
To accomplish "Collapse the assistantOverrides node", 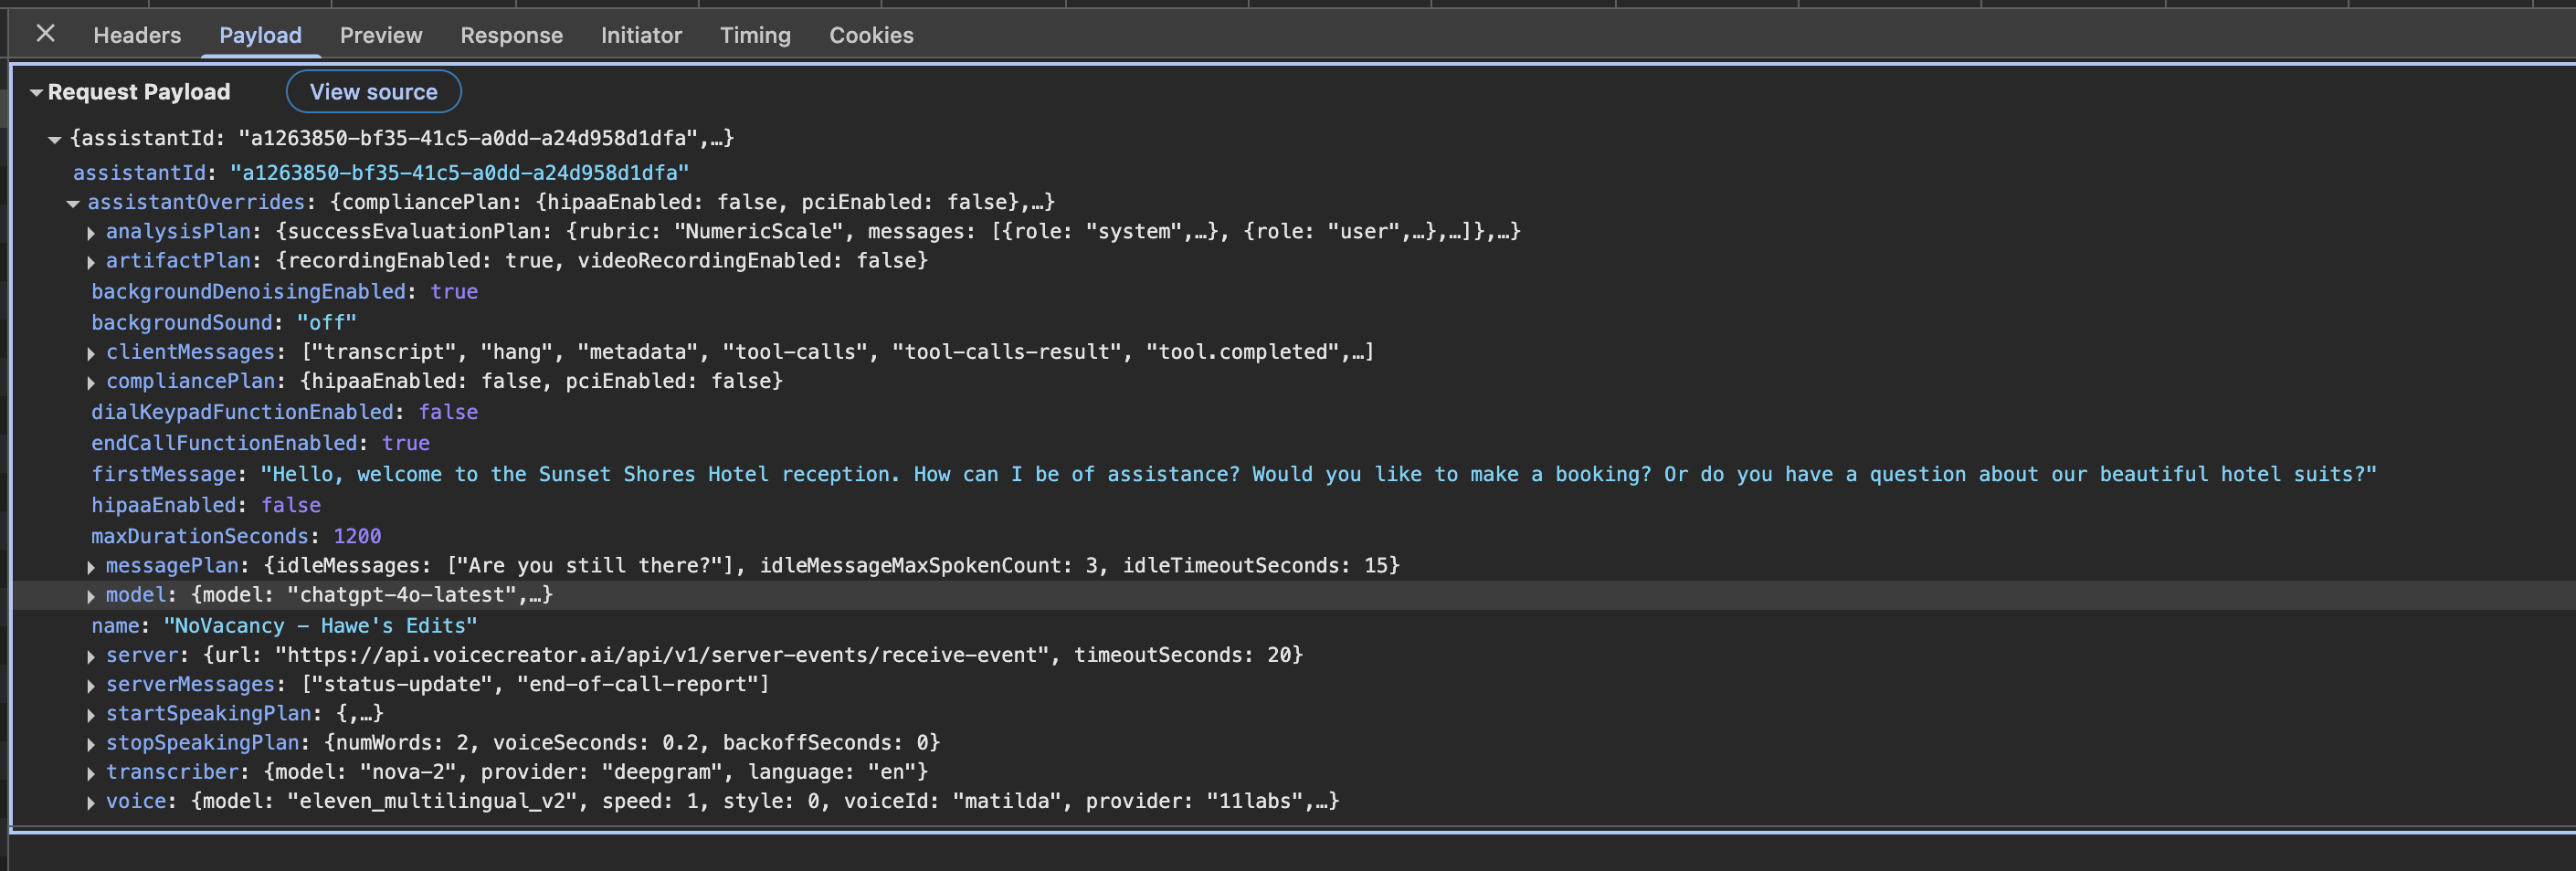I will 72,201.
